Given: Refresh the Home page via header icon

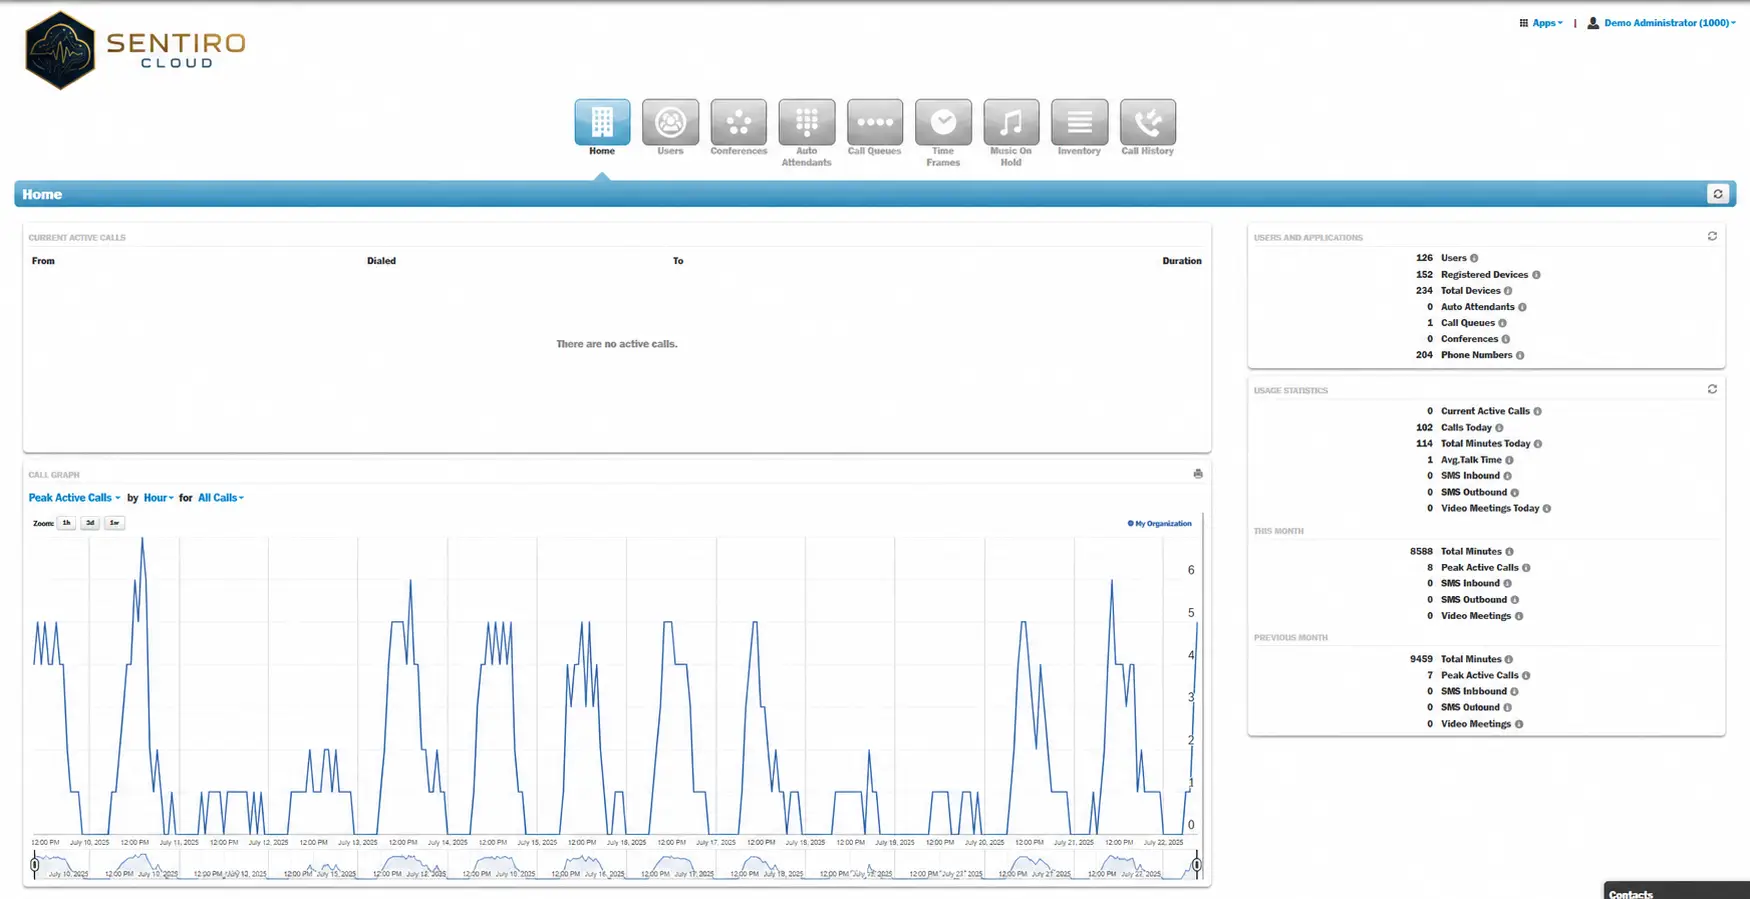Looking at the screenshot, I should tap(1717, 194).
